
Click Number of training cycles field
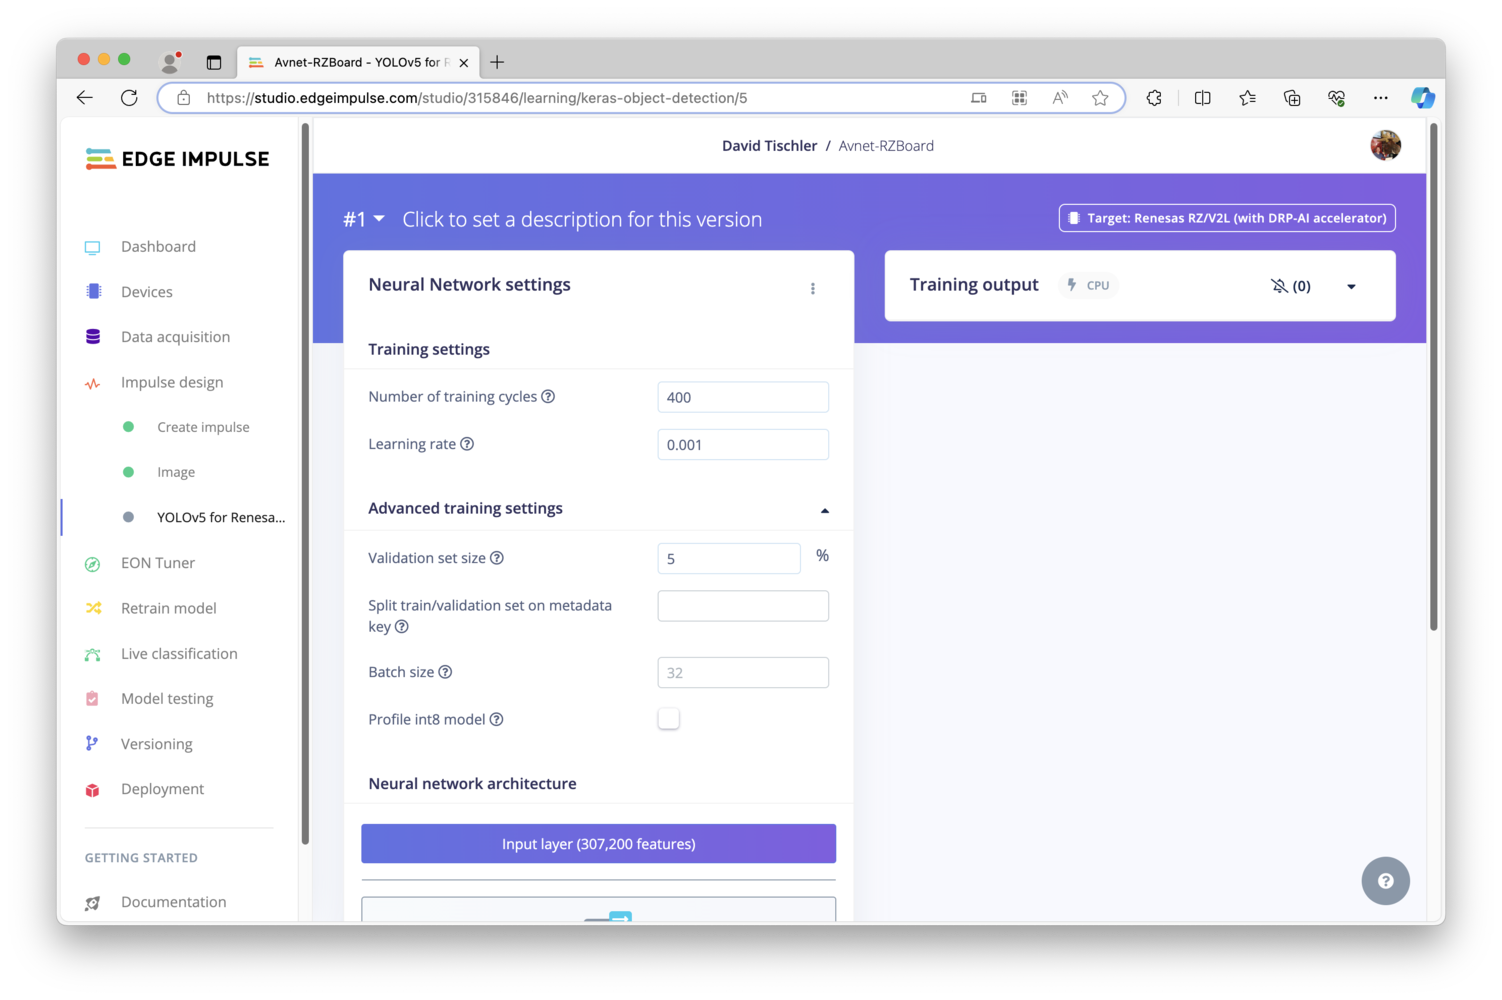(743, 397)
